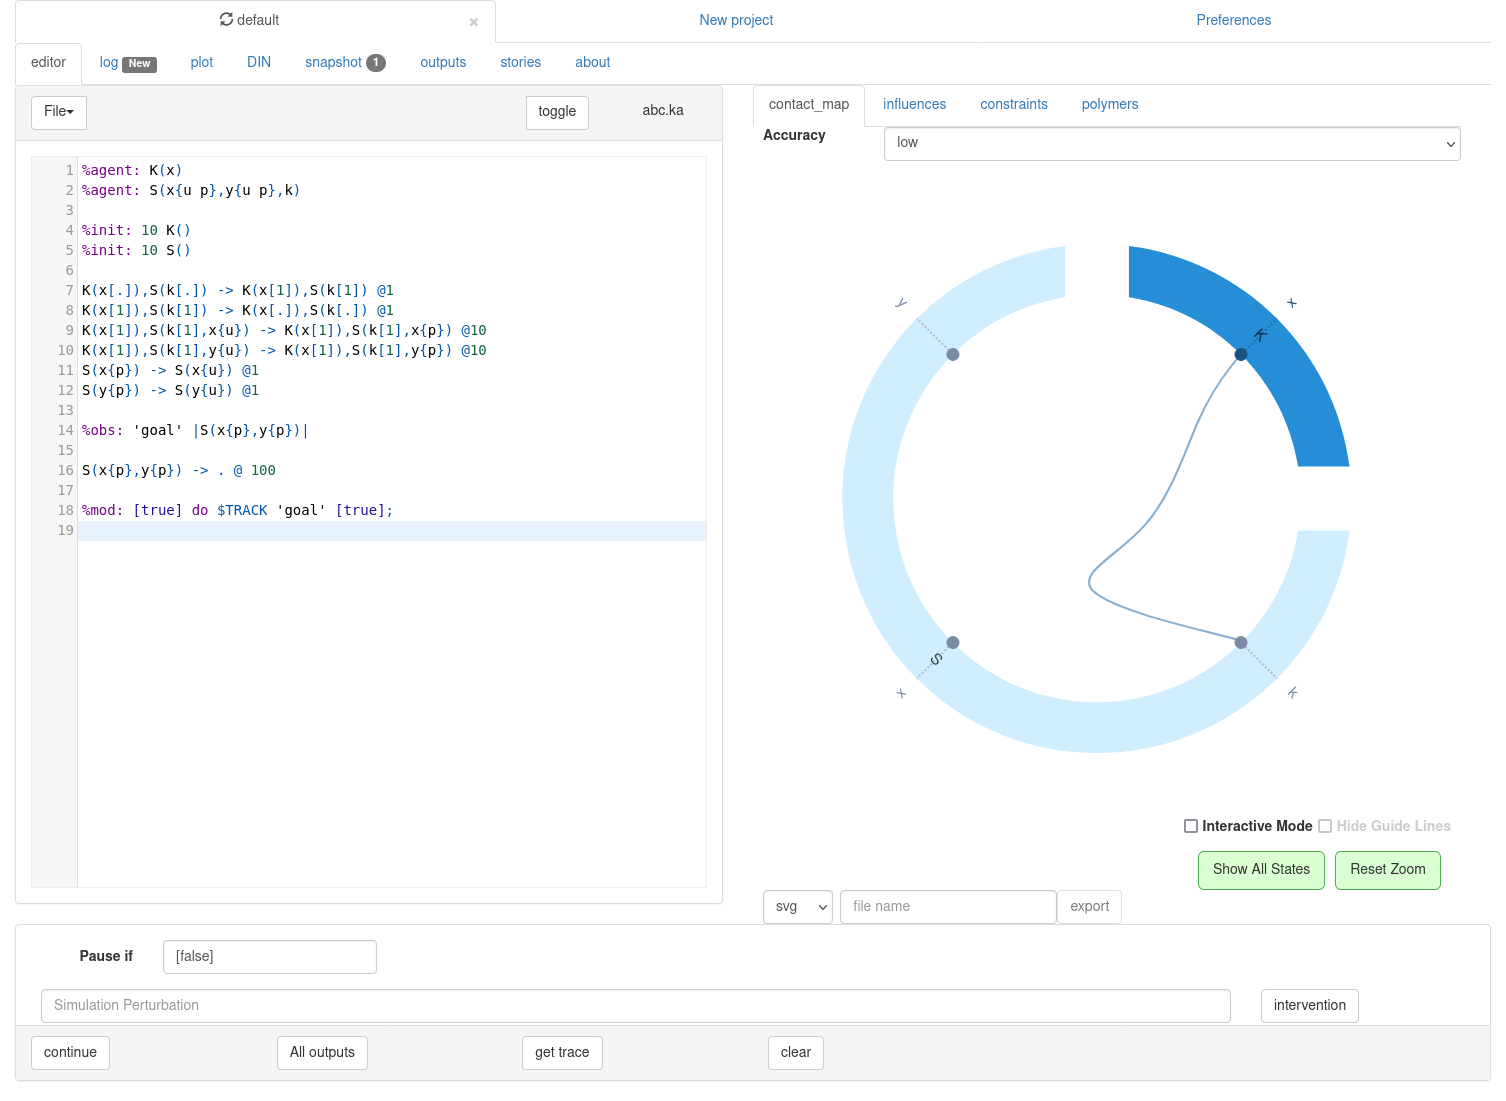This screenshot has height=1101, width=1506.
Task: Open the log tab
Action: (x=109, y=62)
